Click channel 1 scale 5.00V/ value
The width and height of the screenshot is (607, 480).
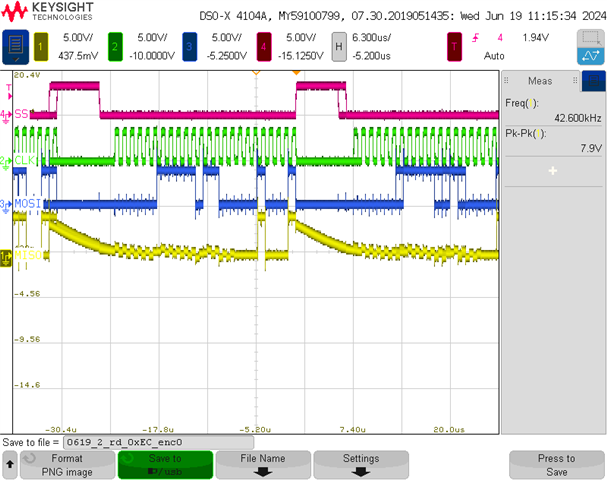click(x=78, y=38)
